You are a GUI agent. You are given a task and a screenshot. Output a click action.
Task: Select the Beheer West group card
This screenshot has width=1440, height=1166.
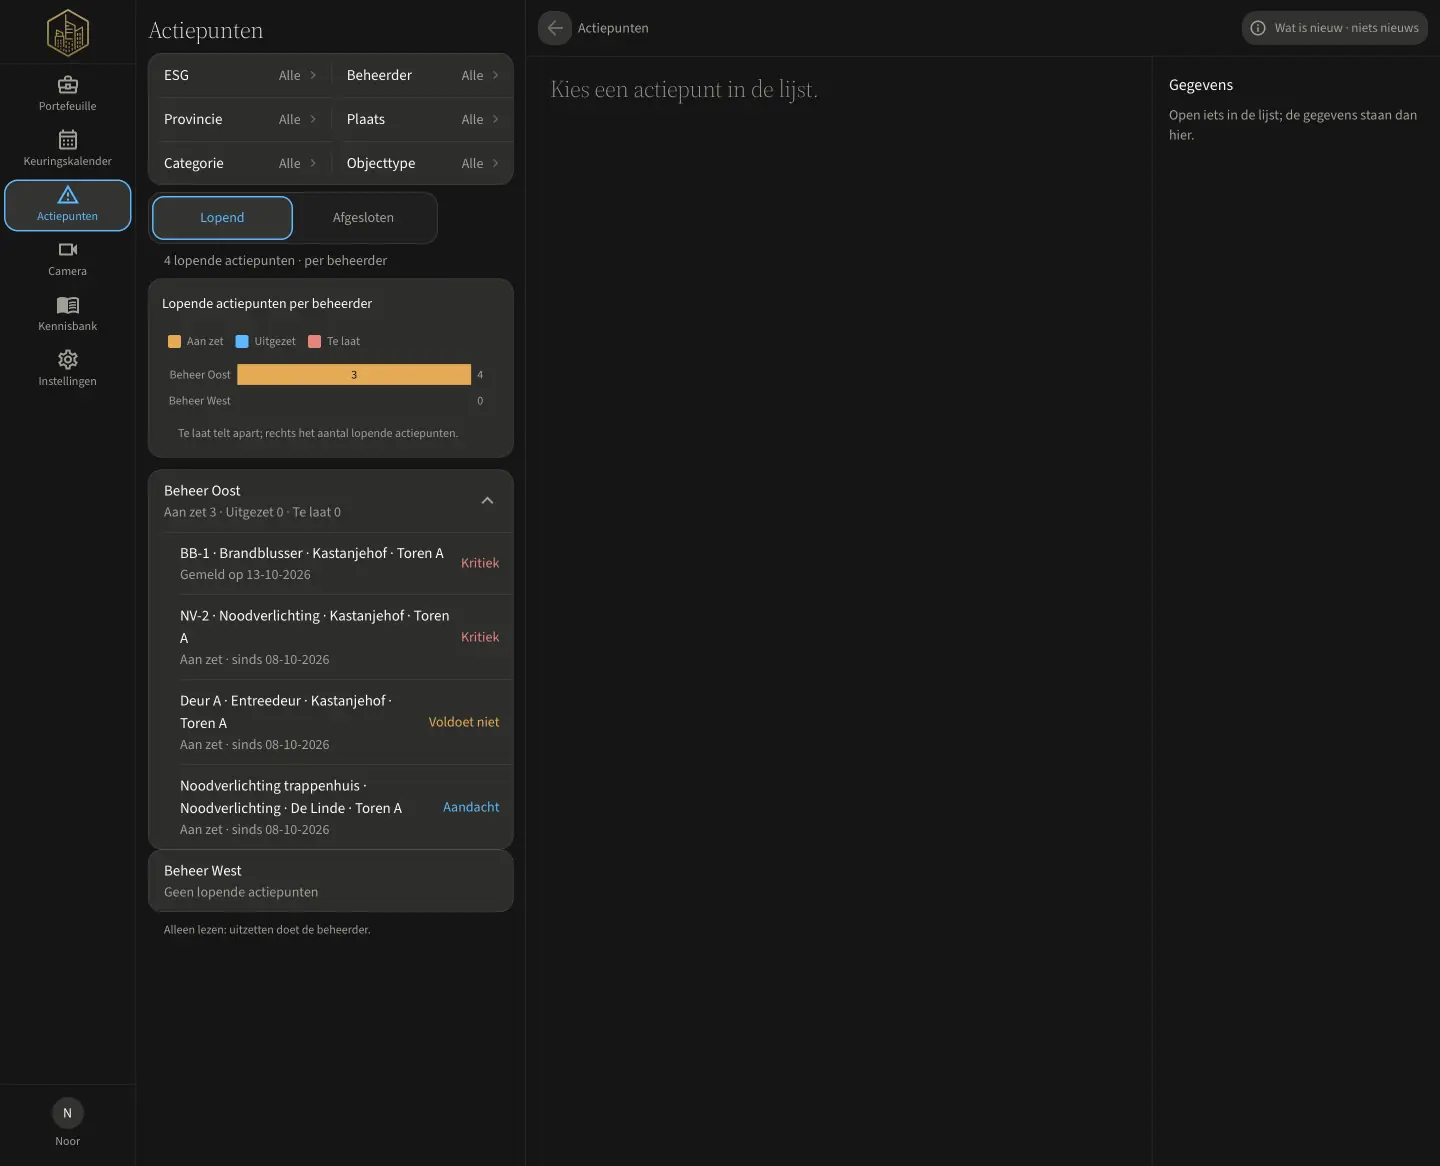coord(331,881)
